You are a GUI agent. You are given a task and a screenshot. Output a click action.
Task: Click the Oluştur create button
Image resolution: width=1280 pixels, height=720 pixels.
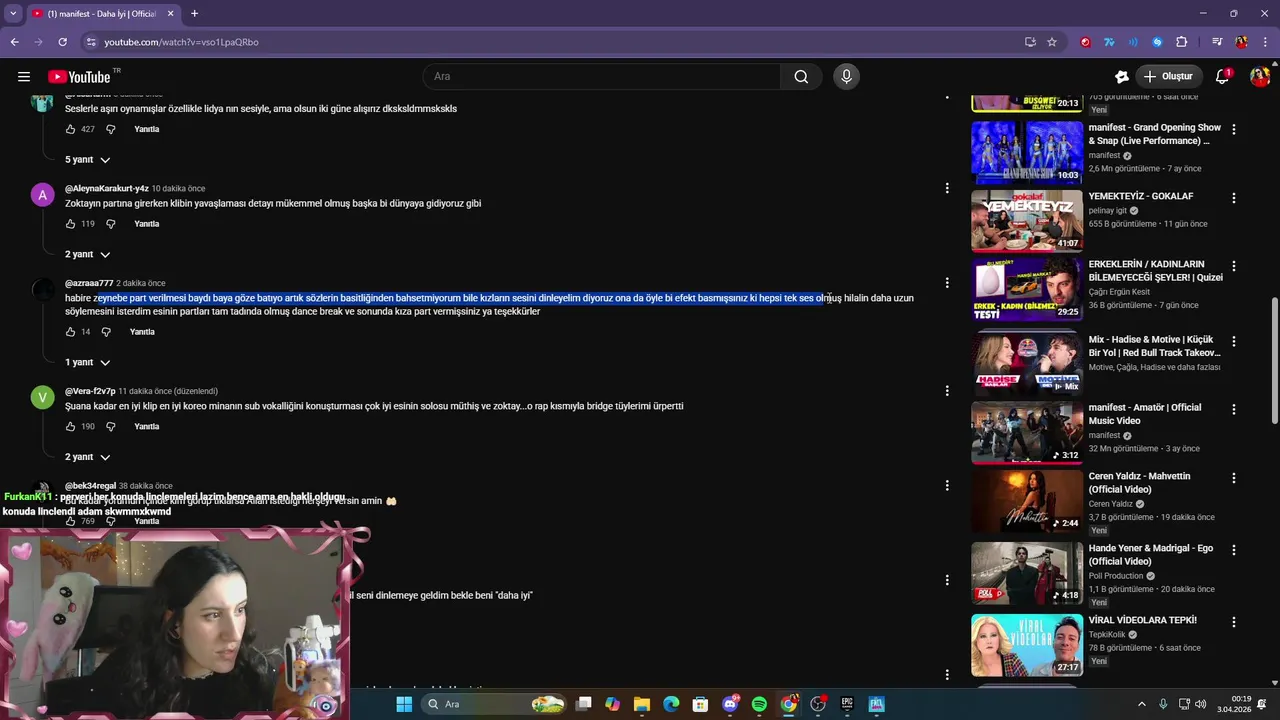[x=1168, y=76]
